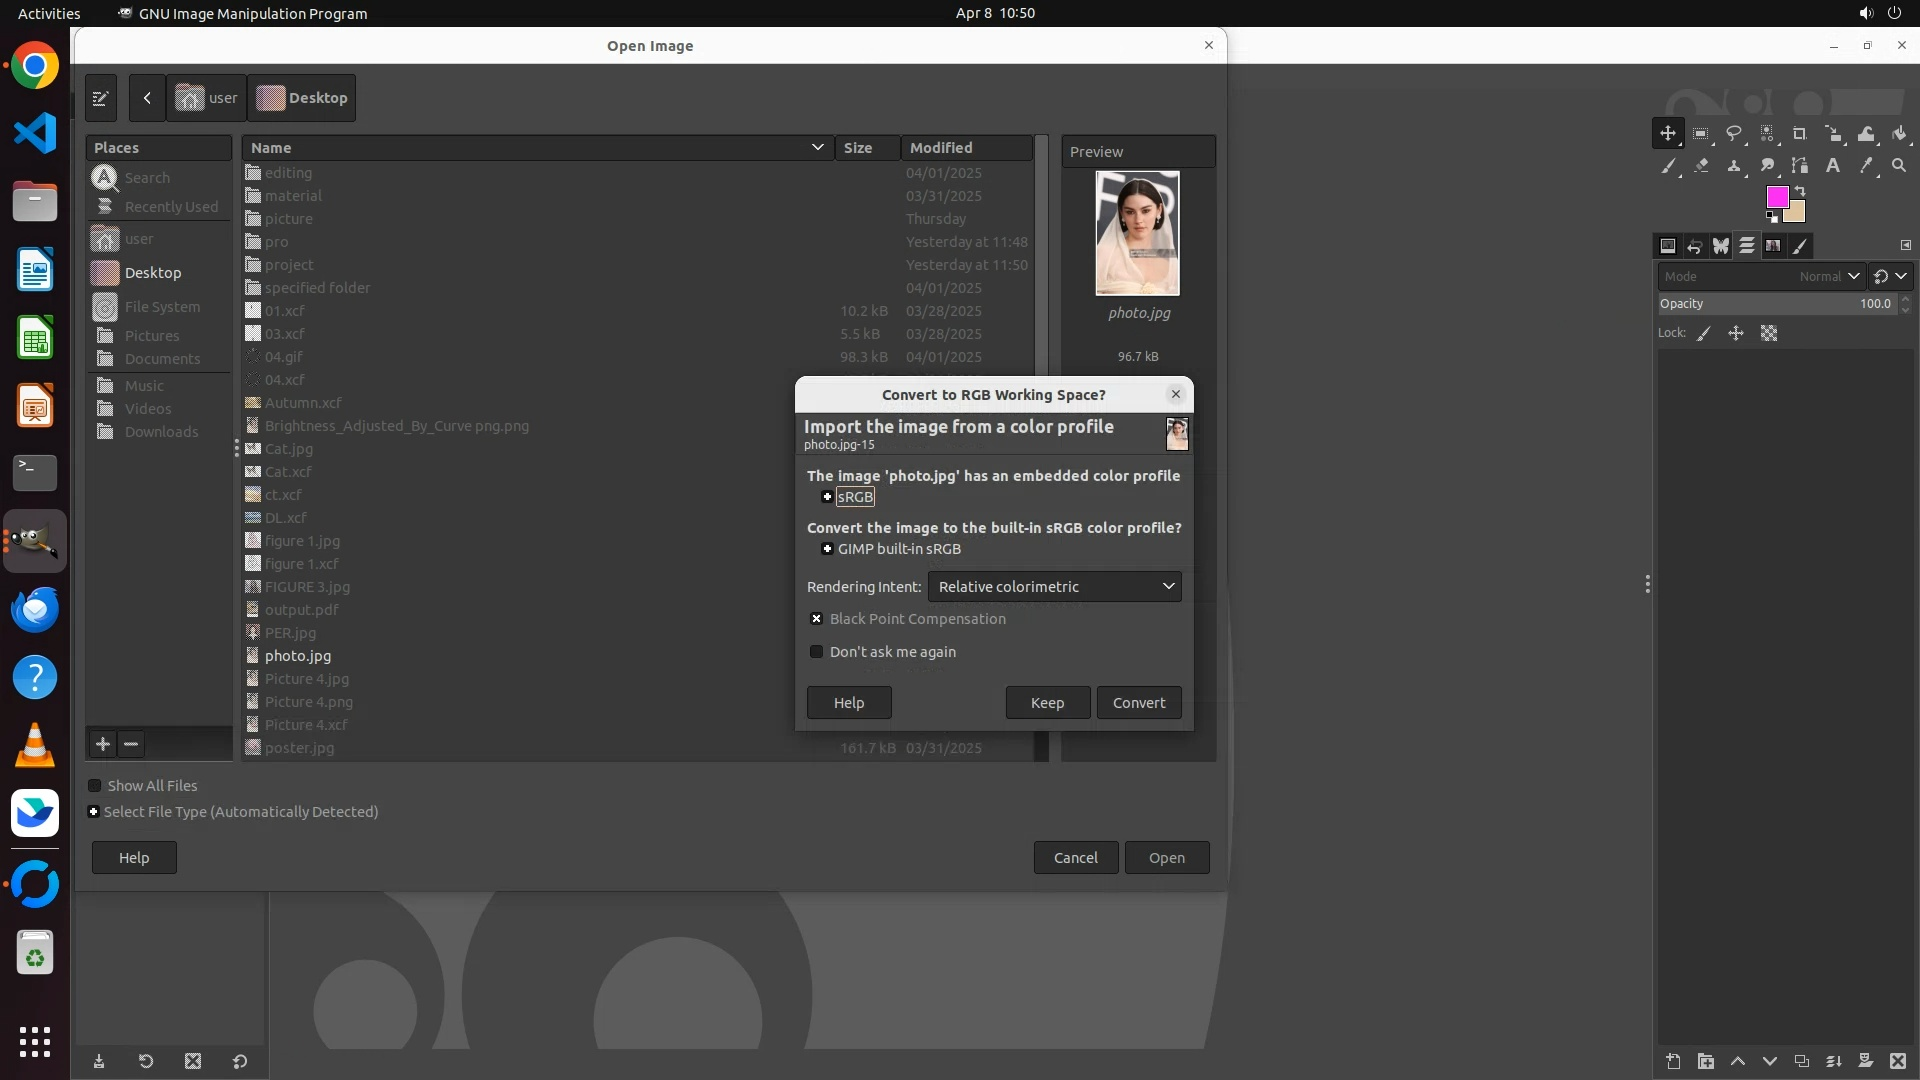
Task: Switch to the Layers dock tab
Action: pos(1747,246)
